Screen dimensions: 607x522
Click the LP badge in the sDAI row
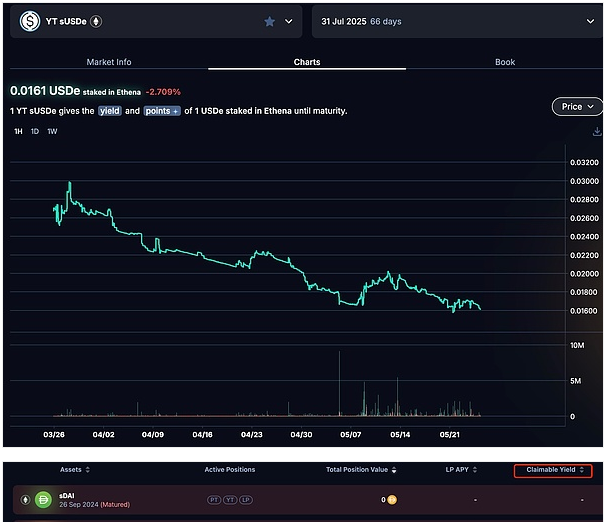click(x=246, y=500)
